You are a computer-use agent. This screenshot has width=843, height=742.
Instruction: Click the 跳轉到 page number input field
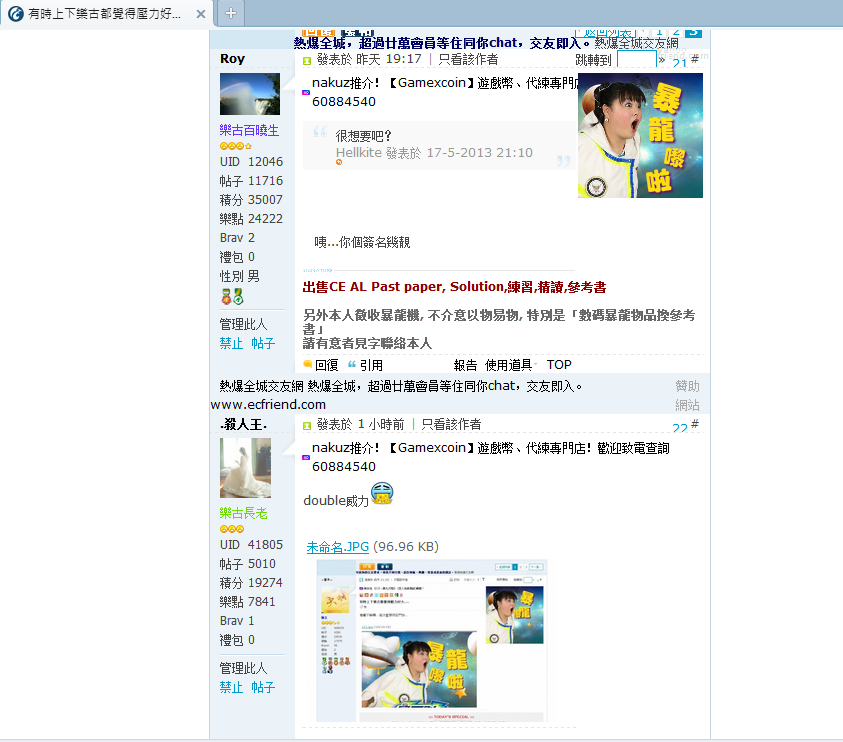pyautogui.click(x=636, y=60)
